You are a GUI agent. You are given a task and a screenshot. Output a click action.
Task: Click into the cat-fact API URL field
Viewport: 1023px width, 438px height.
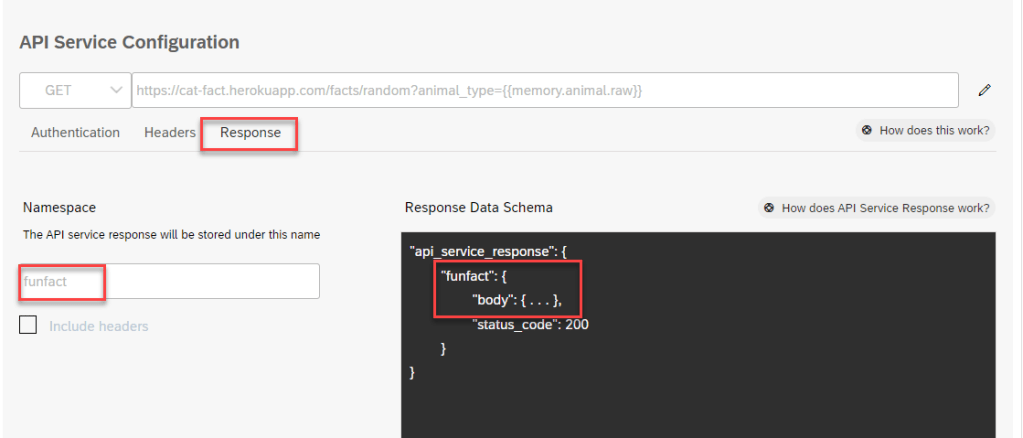point(545,90)
